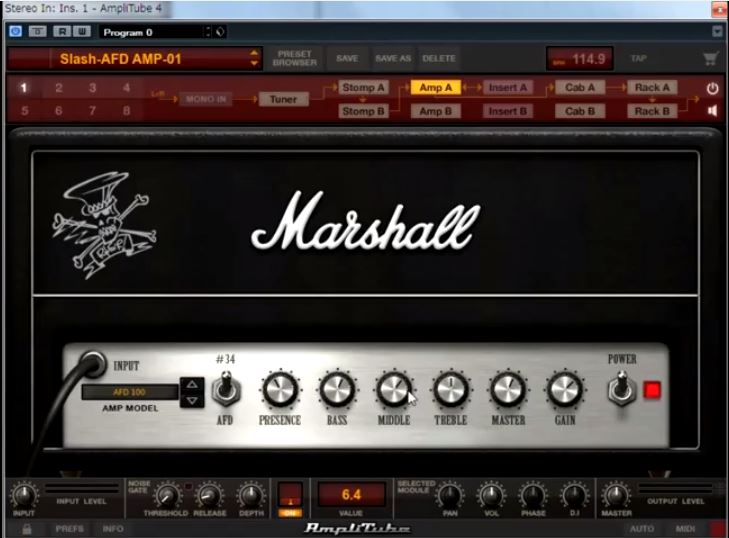
Task: Click the PRESENCE knob on the amp
Action: tap(280, 390)
